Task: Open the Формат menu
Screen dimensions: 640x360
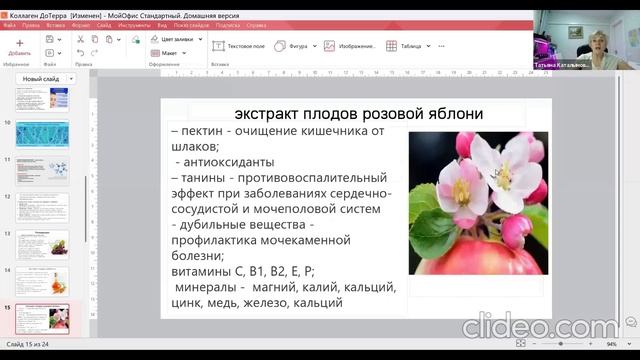Action: [81, 25]
